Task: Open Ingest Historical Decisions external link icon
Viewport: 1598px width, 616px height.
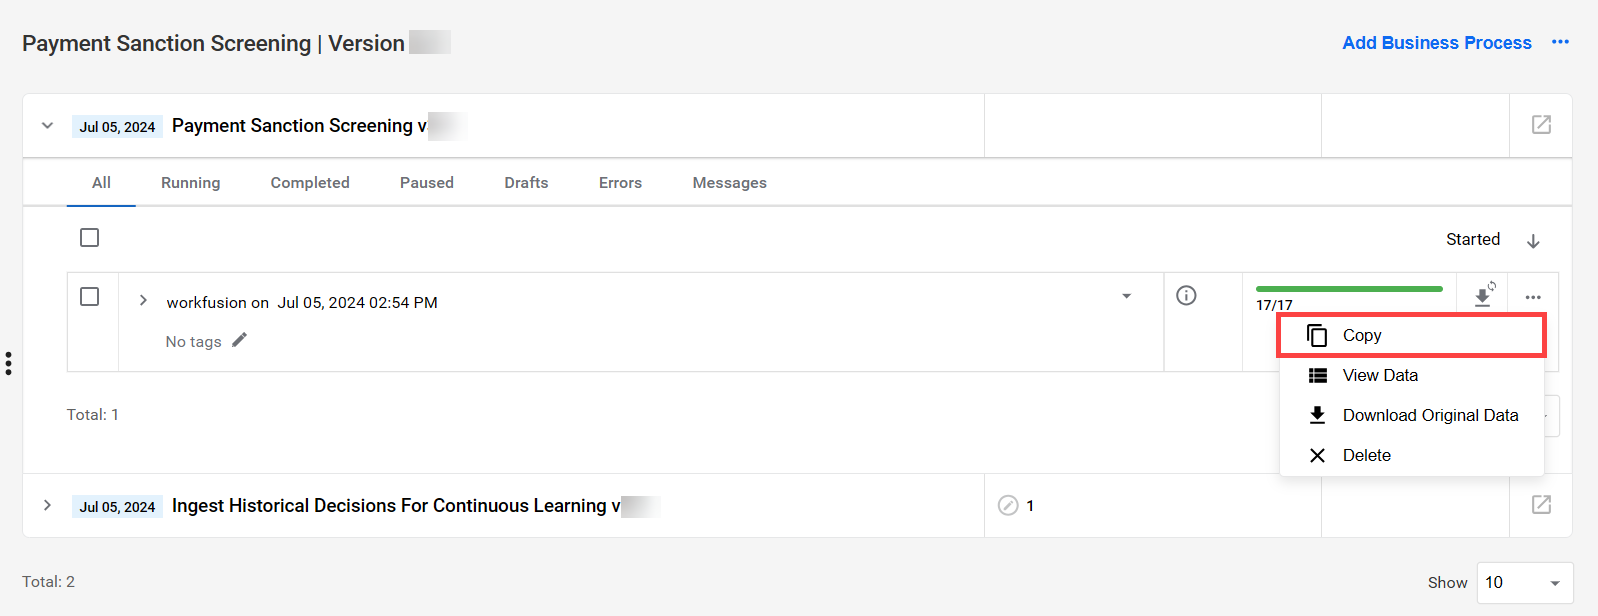Action: [x=1541, y=504]
